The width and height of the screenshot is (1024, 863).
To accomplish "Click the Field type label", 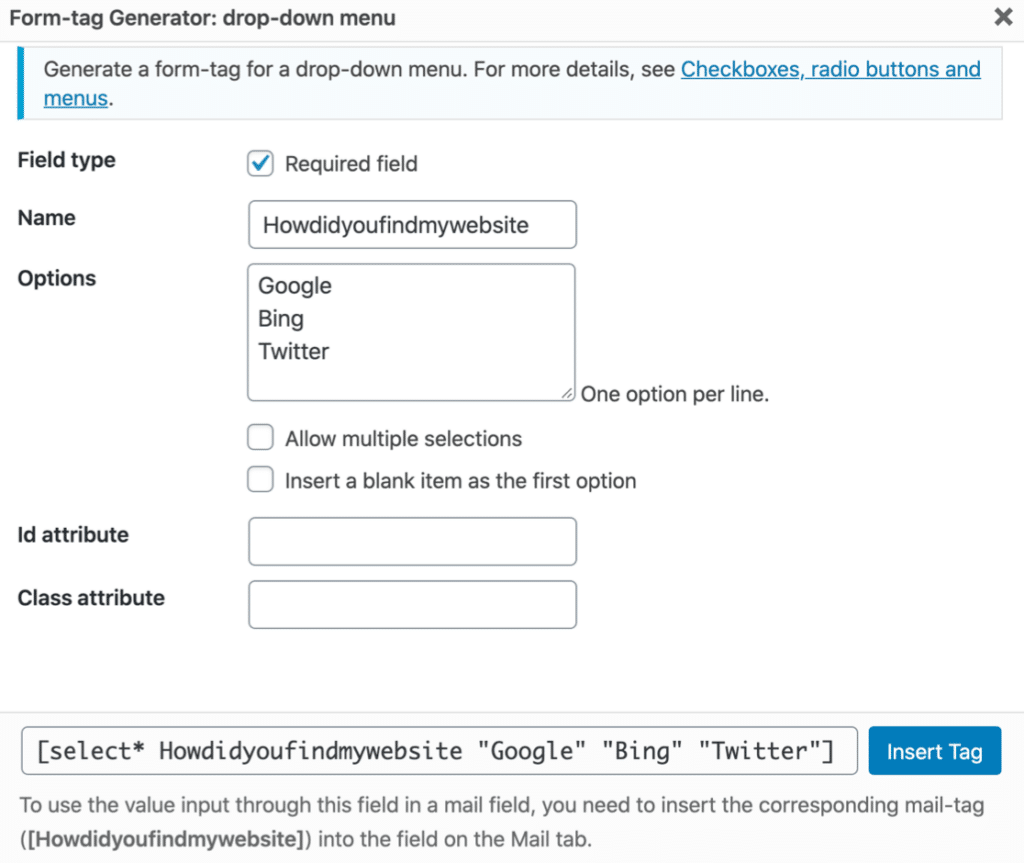I will (x=66, y=160).
